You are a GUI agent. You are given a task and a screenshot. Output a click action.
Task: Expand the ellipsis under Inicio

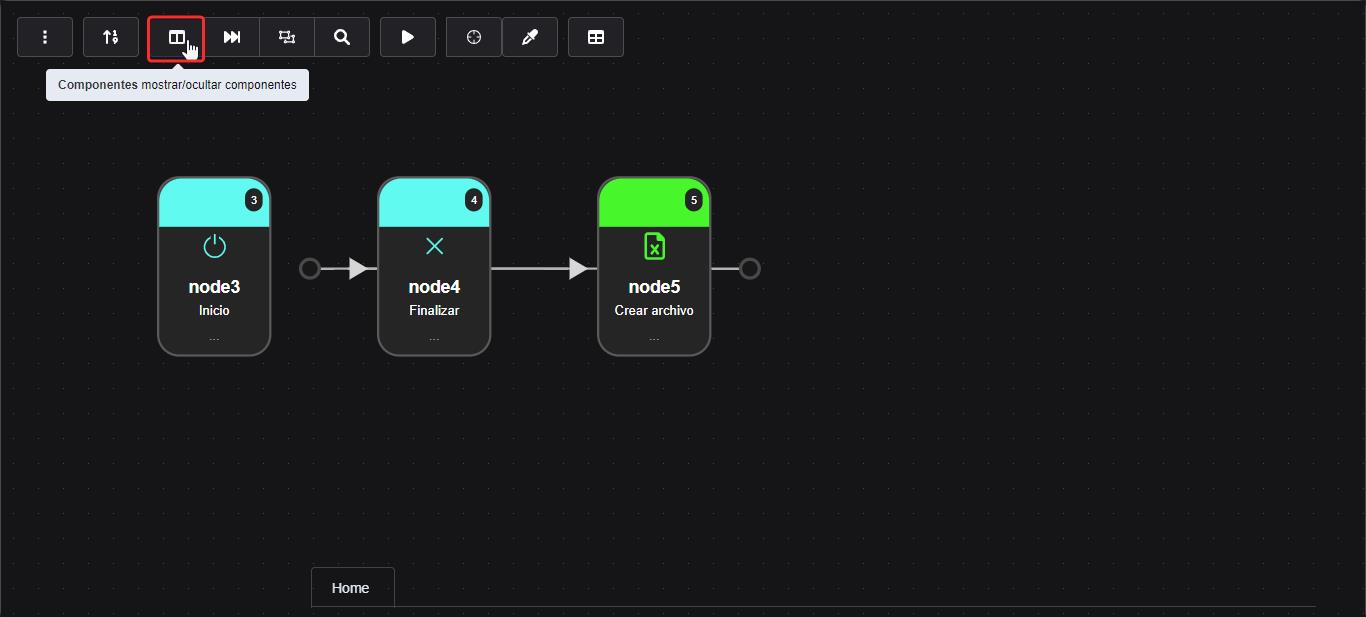coord(214,339)
